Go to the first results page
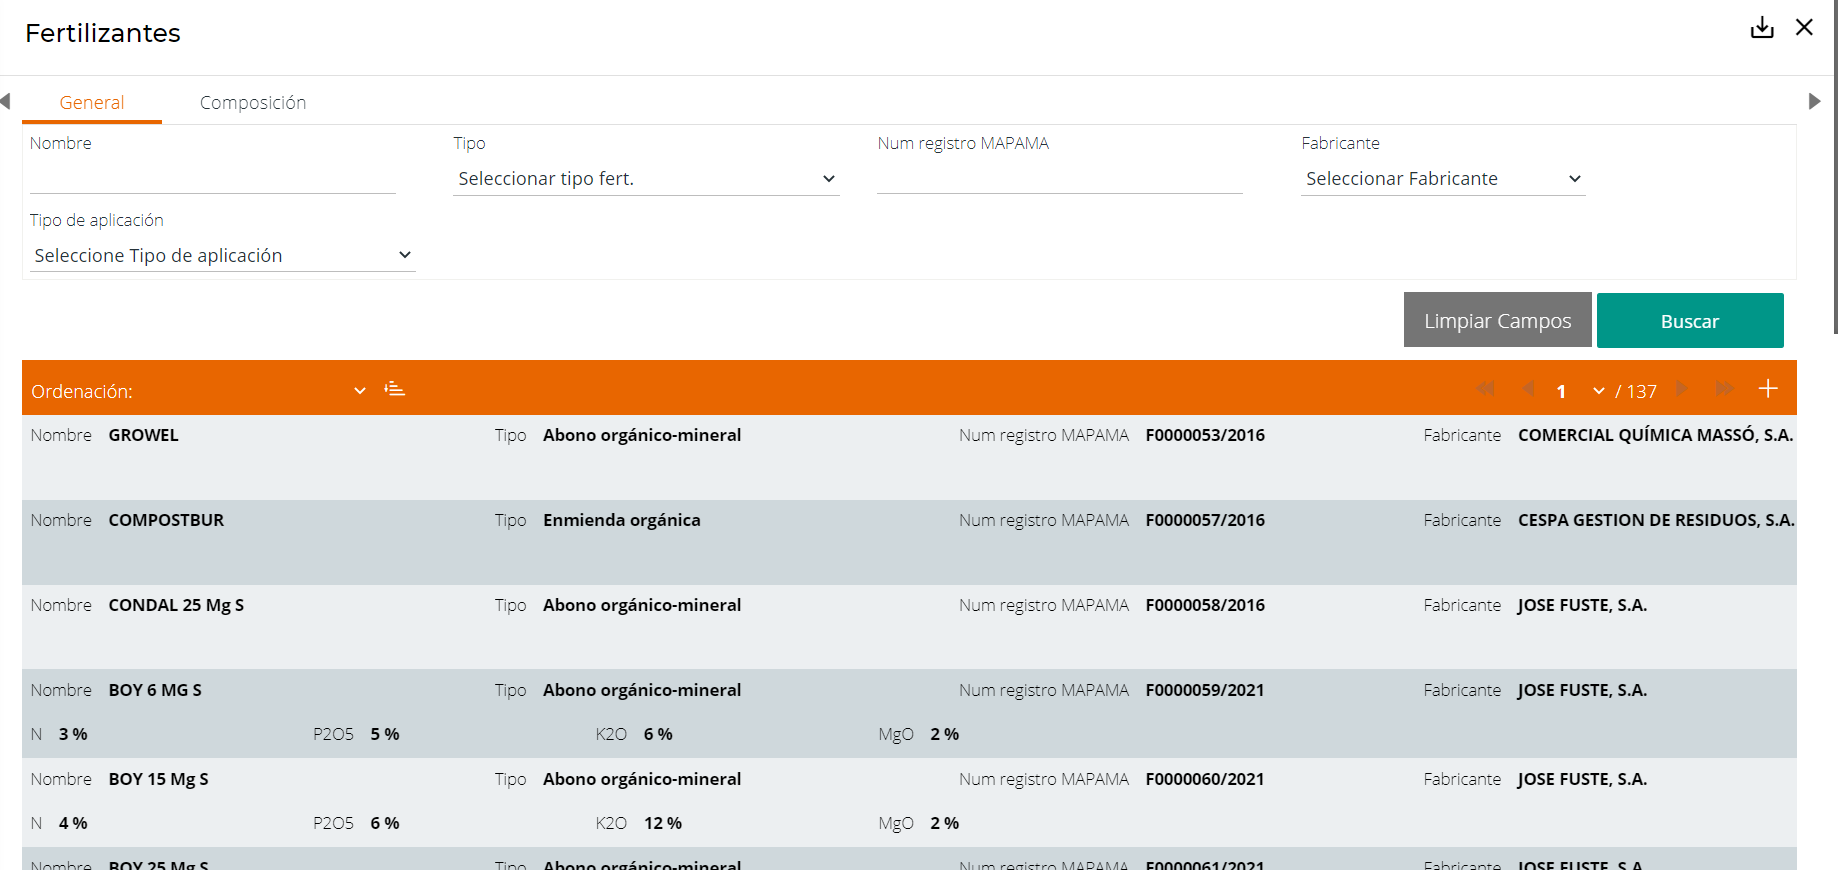Image resolution: width=1838 pixels, height=870 pixels. (1485, 389)
